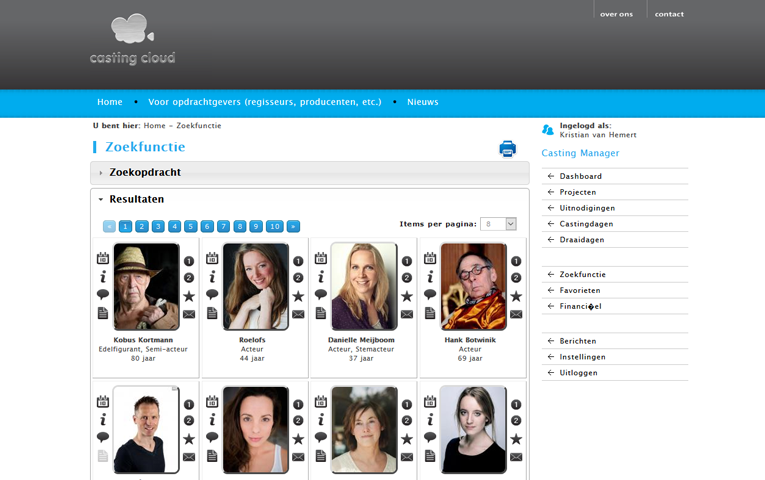Expand the Zoekopdracht section
765x480 pixels.
310,172
